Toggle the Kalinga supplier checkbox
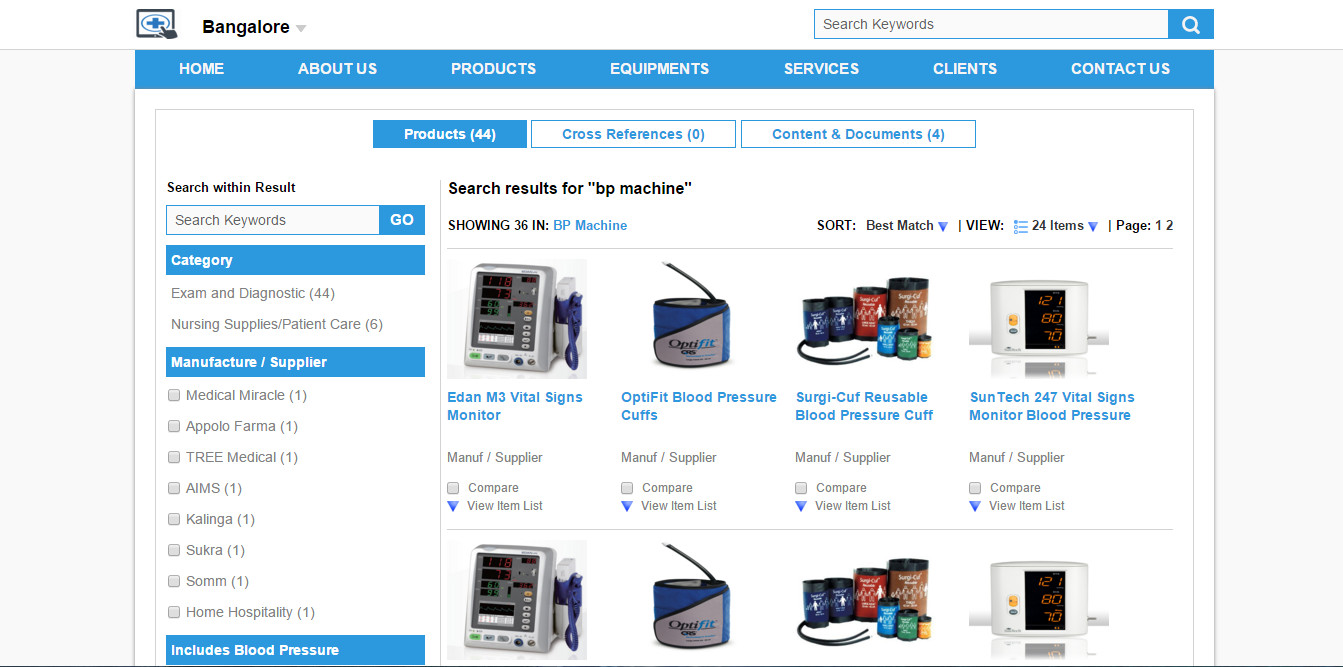The height and width of the screenshot is (667, 1343). click(x=174, y=519)
